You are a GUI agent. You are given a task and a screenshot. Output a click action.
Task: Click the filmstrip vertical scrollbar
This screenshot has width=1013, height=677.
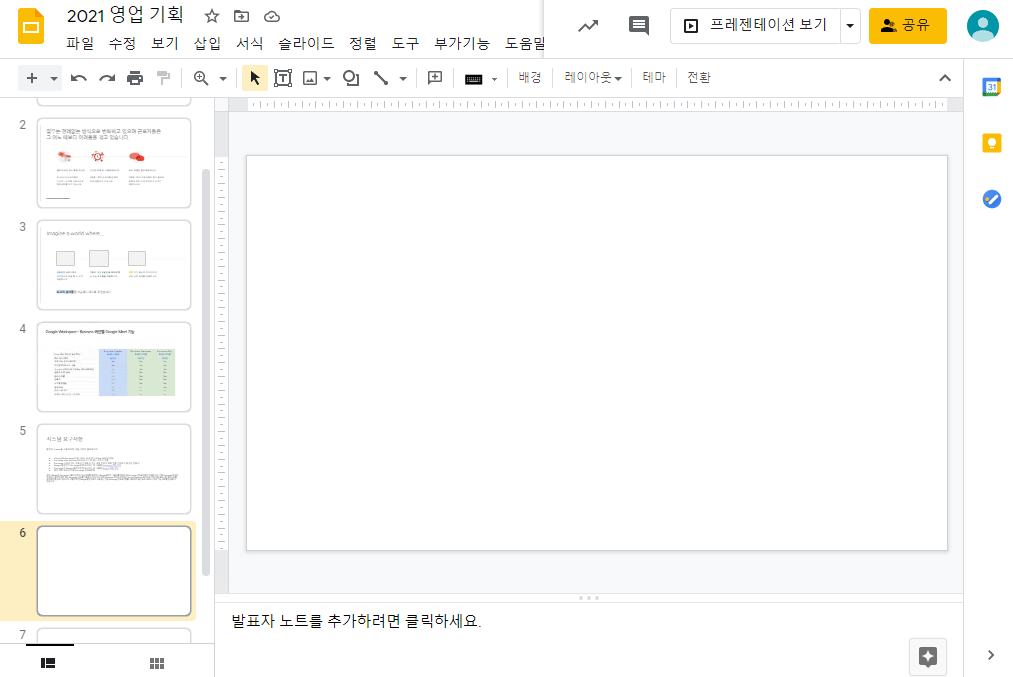(x=206, y=372)
